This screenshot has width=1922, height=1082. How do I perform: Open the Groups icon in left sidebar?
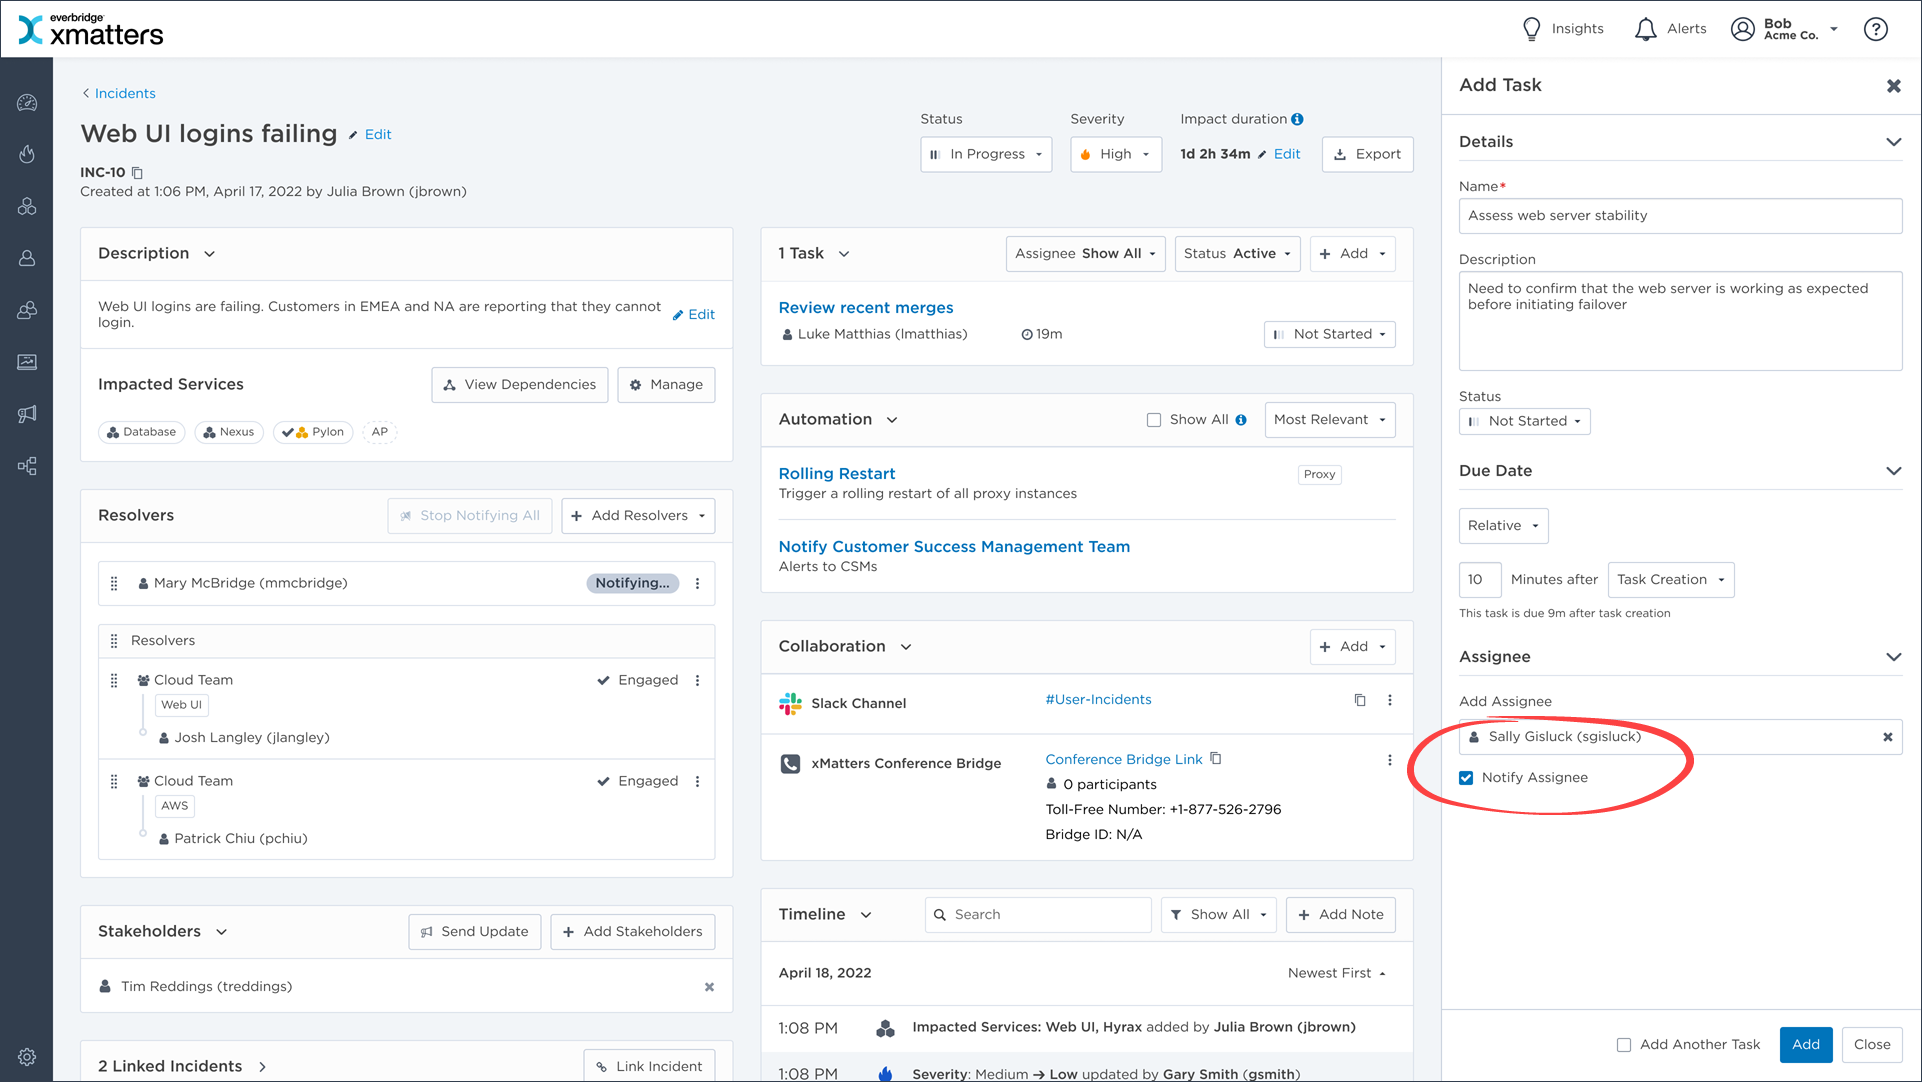point(27,310)
